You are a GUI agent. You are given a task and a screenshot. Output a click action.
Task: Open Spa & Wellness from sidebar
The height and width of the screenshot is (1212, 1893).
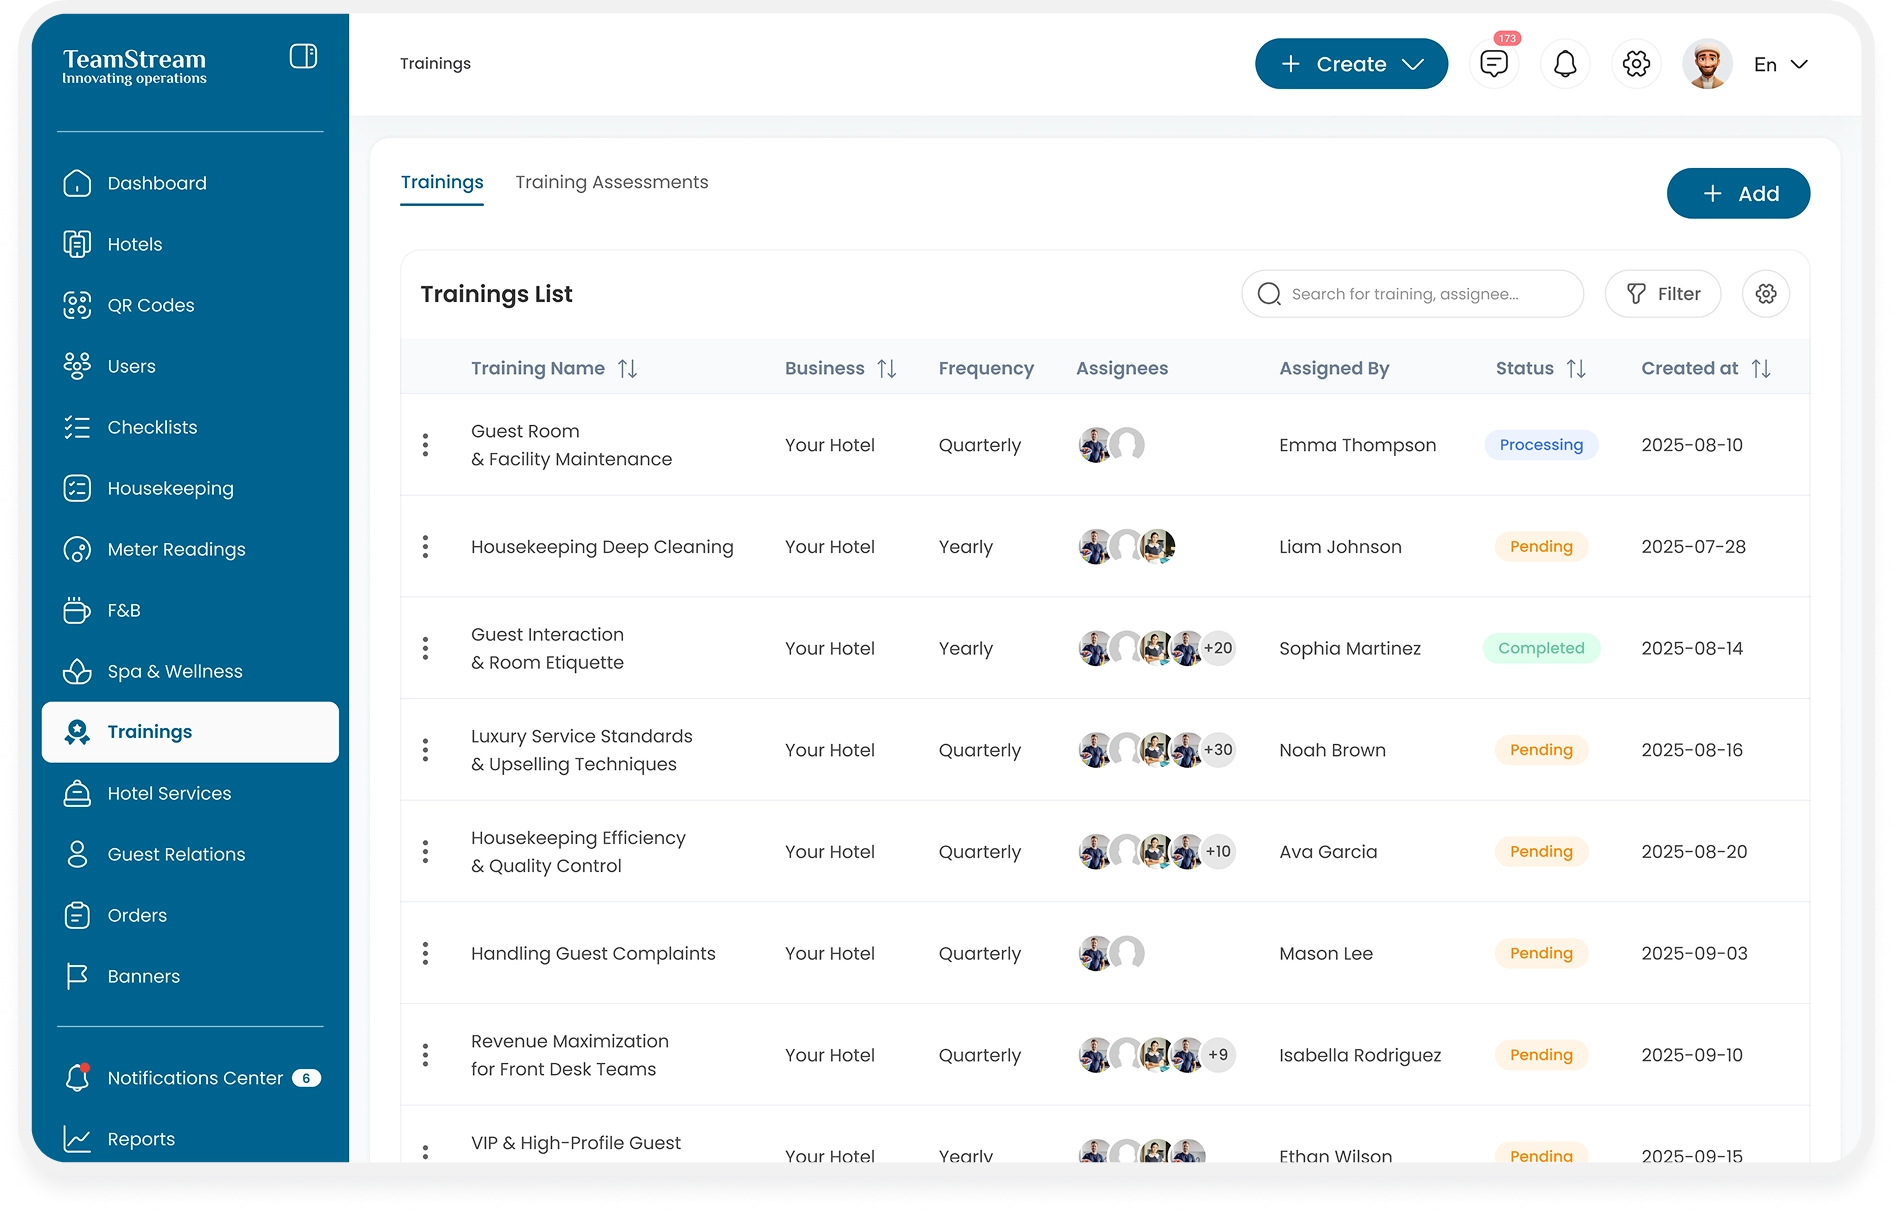pyautogui.click(x=174, y=671)
